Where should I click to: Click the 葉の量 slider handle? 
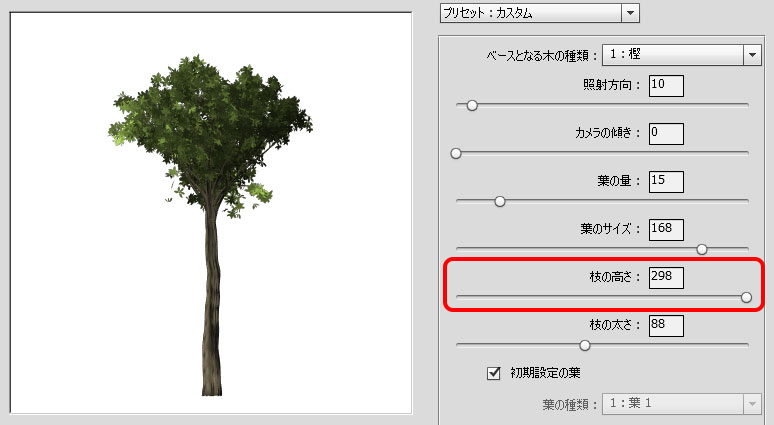coord(500,201)
